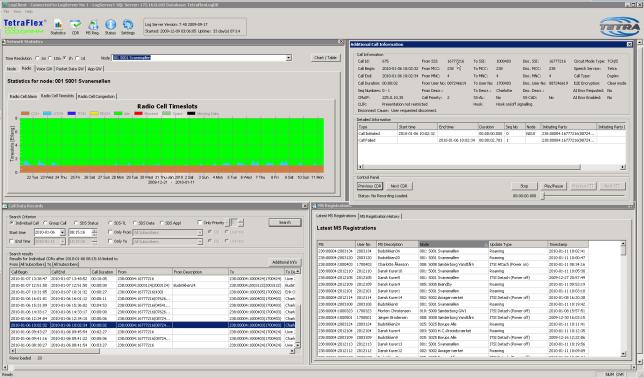Select the SDS Appl radio button
Image resolution: width=644 pixels, height=378 pixels.
pos(162,223)
